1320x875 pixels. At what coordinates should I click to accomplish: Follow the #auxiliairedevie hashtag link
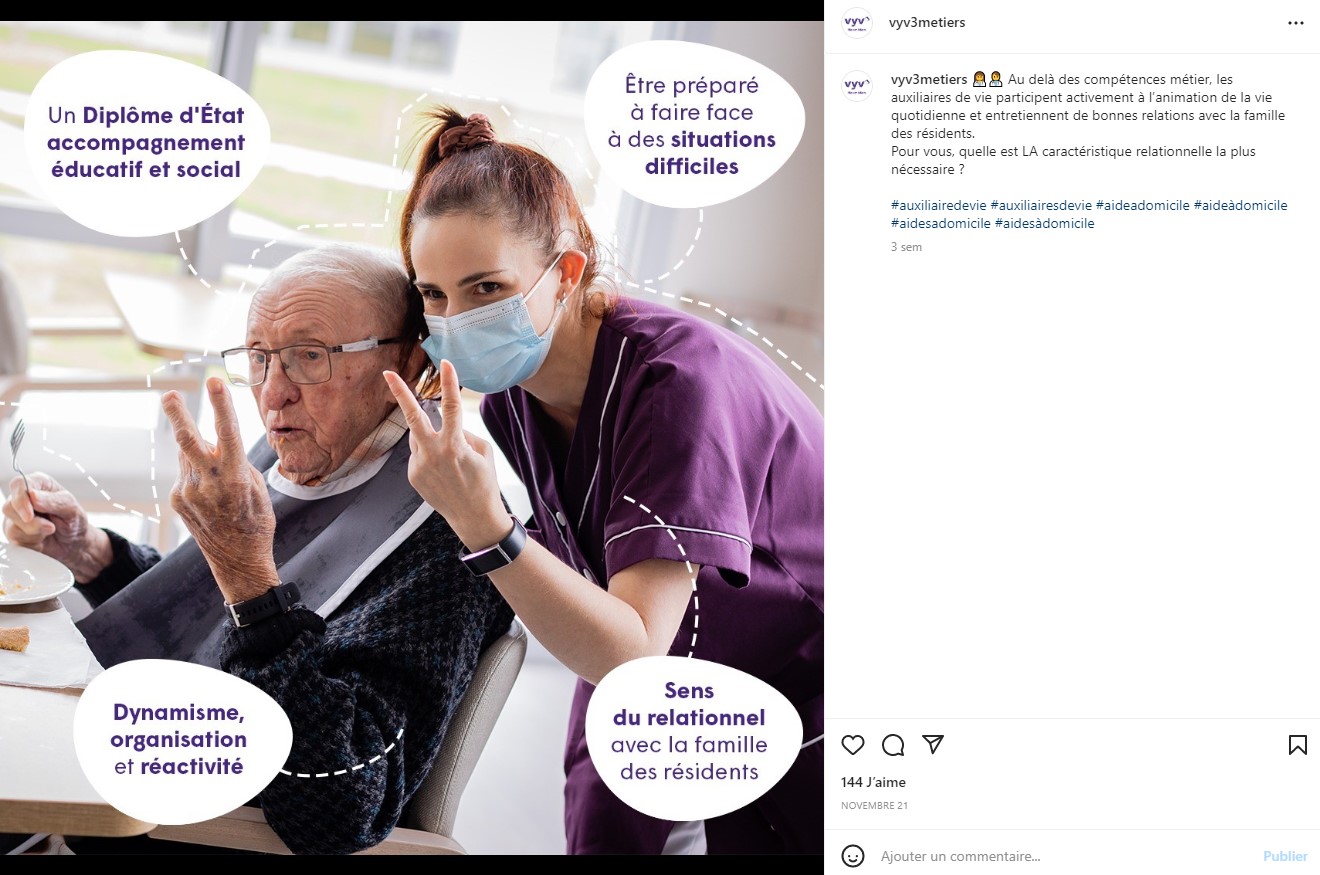point(939,205)
